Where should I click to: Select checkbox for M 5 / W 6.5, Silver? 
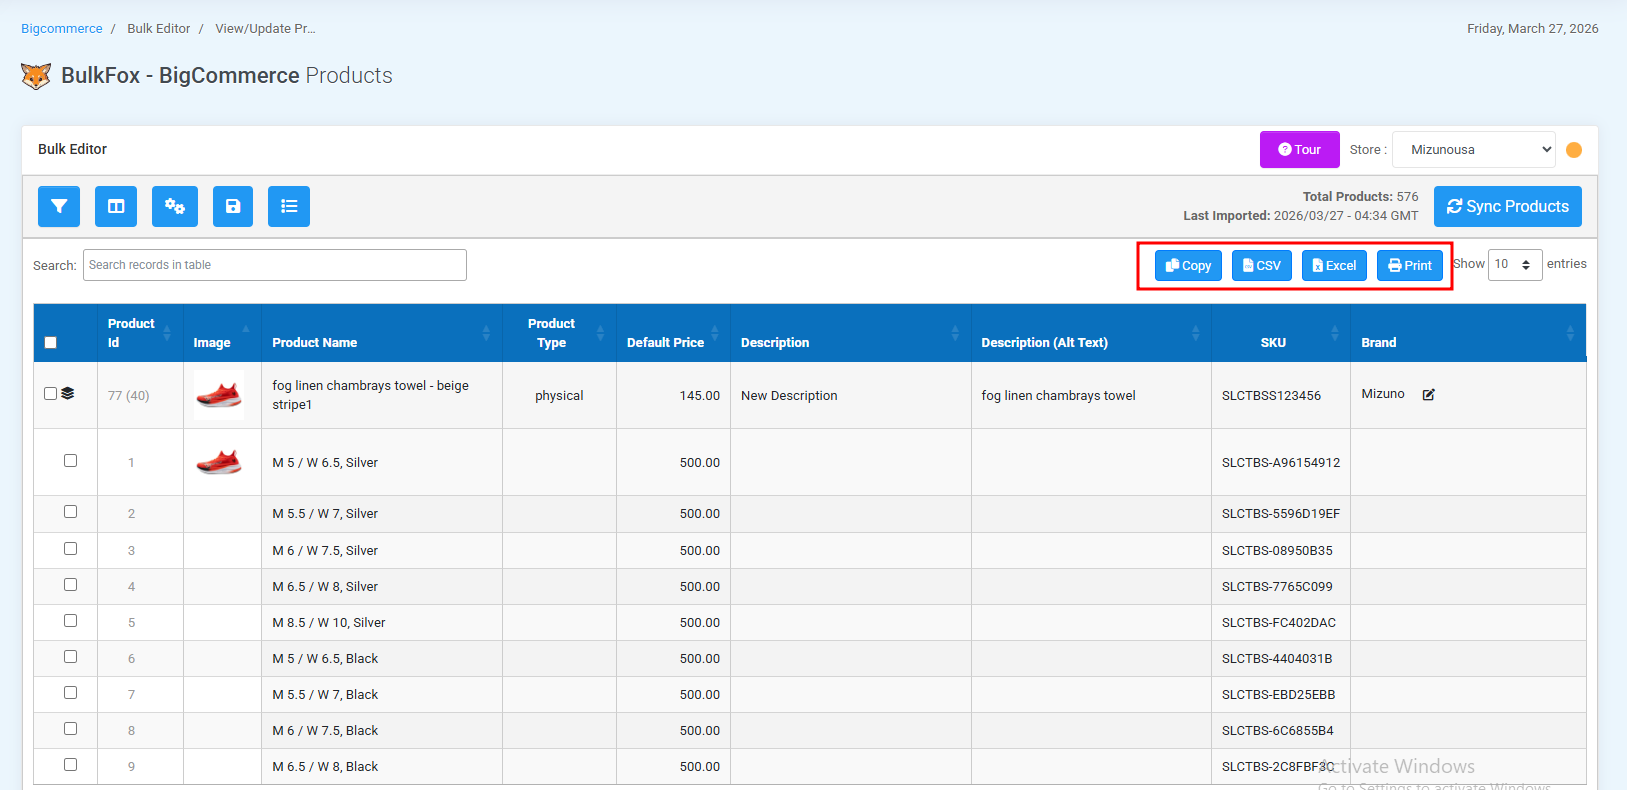(70, 460)
